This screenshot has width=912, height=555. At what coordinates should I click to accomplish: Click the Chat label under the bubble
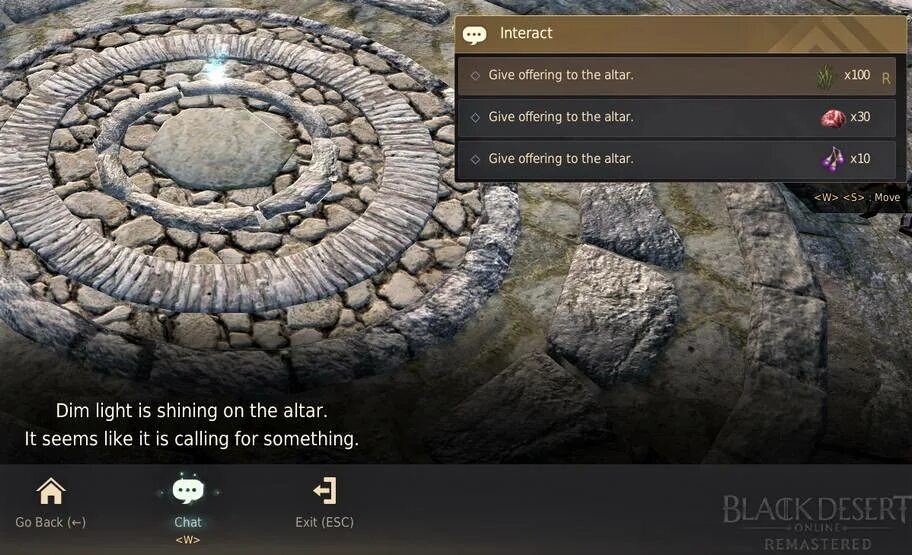(x=188, y=522)
